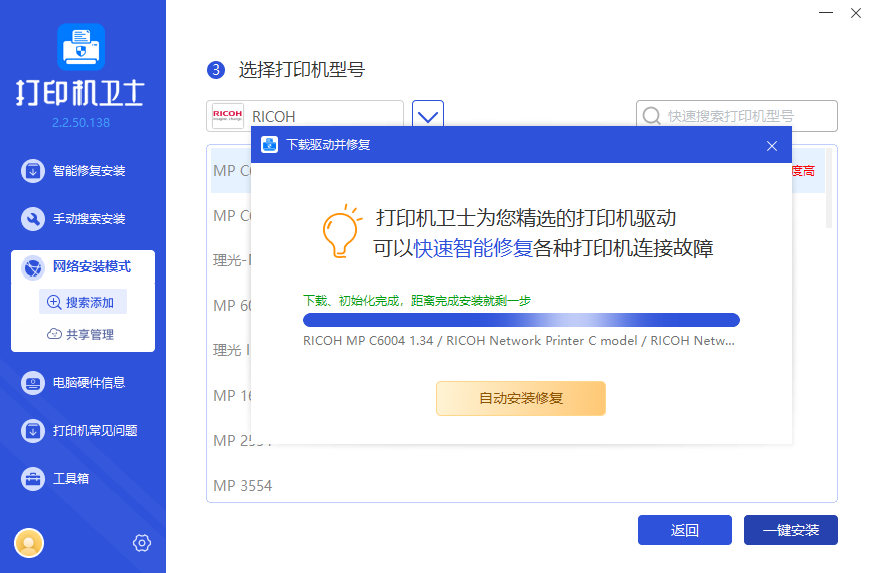875x573 pixels.
Task: Click the 打印机卫士 app logo icon
Action: (81, 47)
